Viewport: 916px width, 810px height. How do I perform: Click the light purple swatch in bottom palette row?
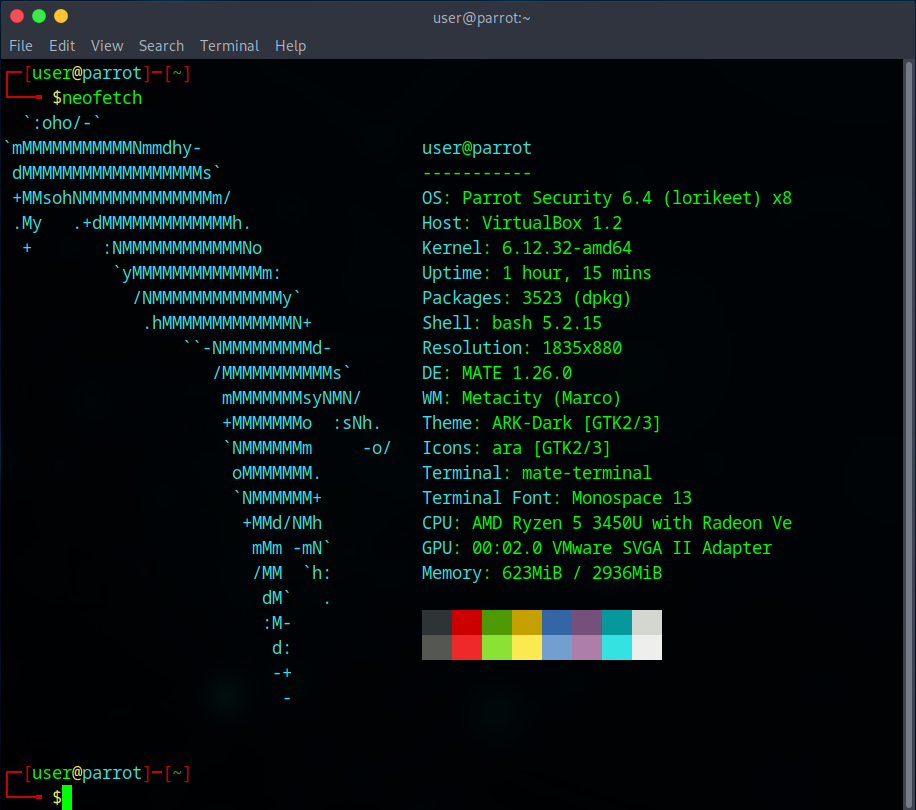click(x=587, y=647)
